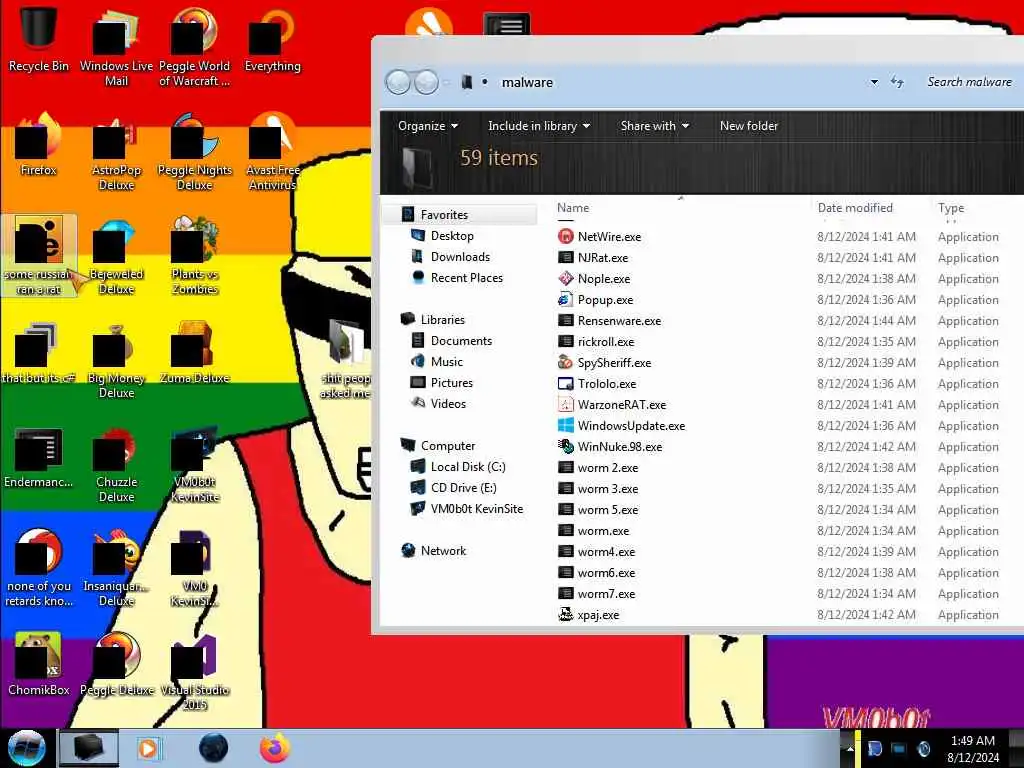Open Avast Free Antivirus desktop icon
The image size is (1024, 768).
272,152
